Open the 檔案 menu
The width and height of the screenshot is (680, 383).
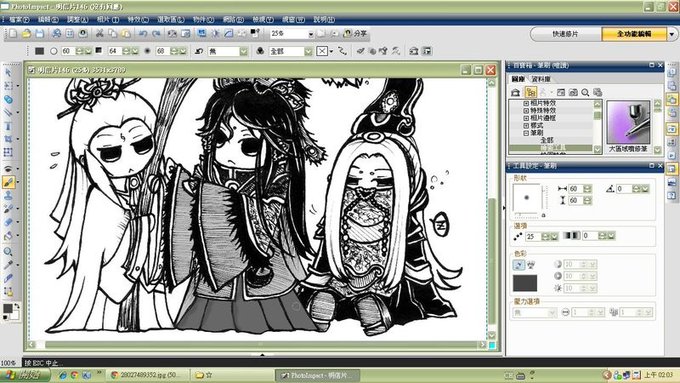pyautogui.click(x=19, y=20)
